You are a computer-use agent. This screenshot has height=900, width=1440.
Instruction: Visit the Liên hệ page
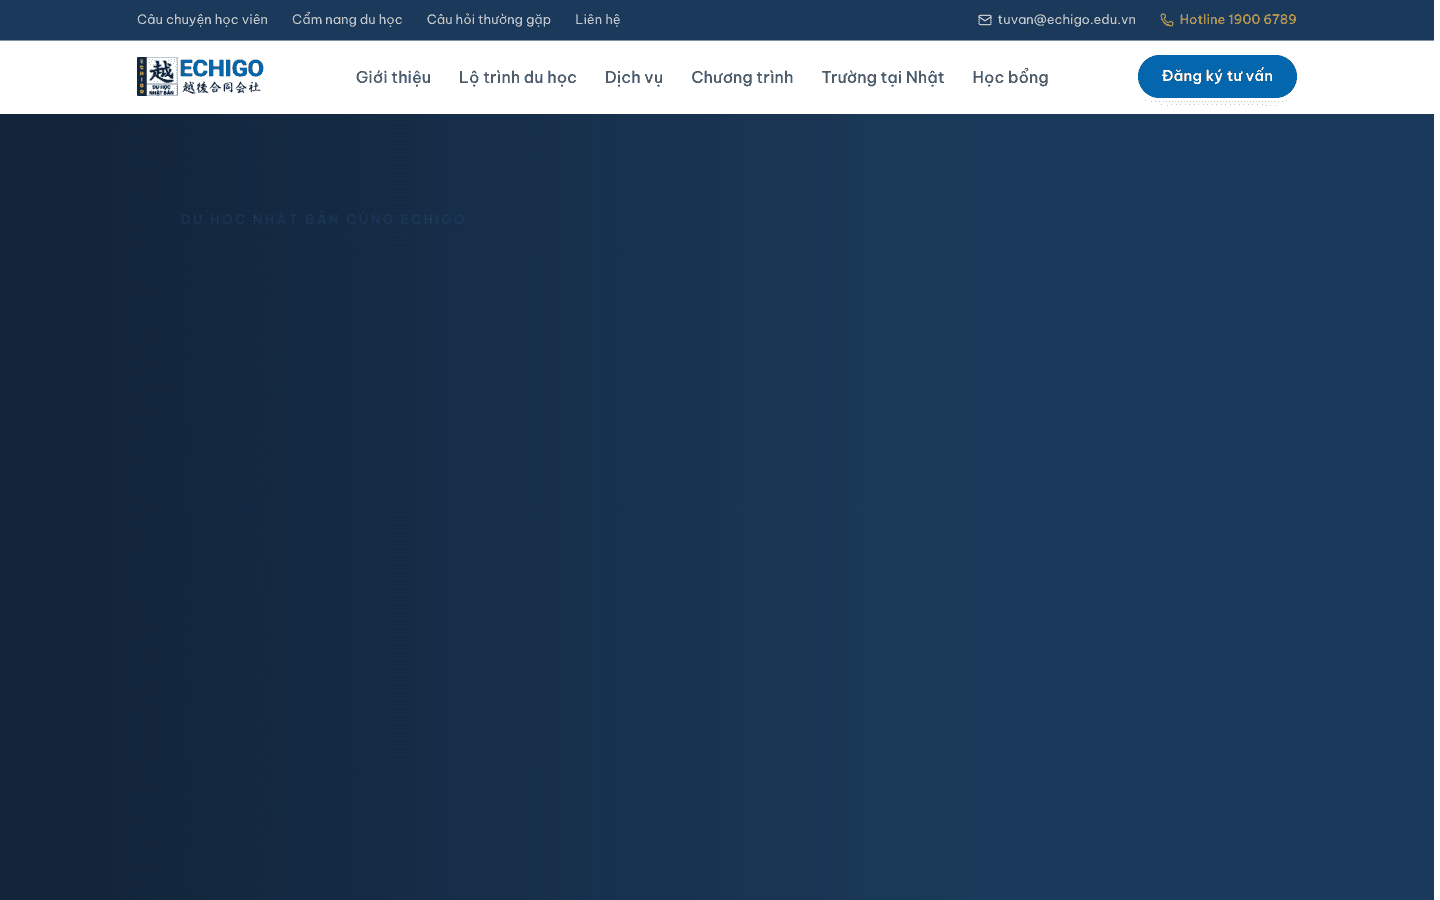point(598,20)
